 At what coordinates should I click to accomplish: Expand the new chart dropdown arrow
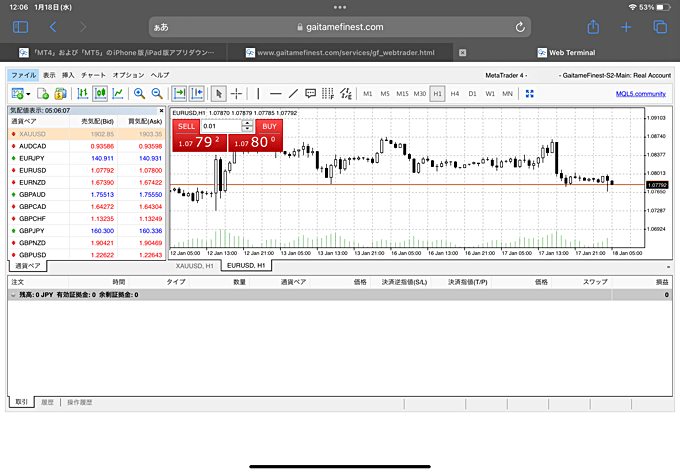28,94
